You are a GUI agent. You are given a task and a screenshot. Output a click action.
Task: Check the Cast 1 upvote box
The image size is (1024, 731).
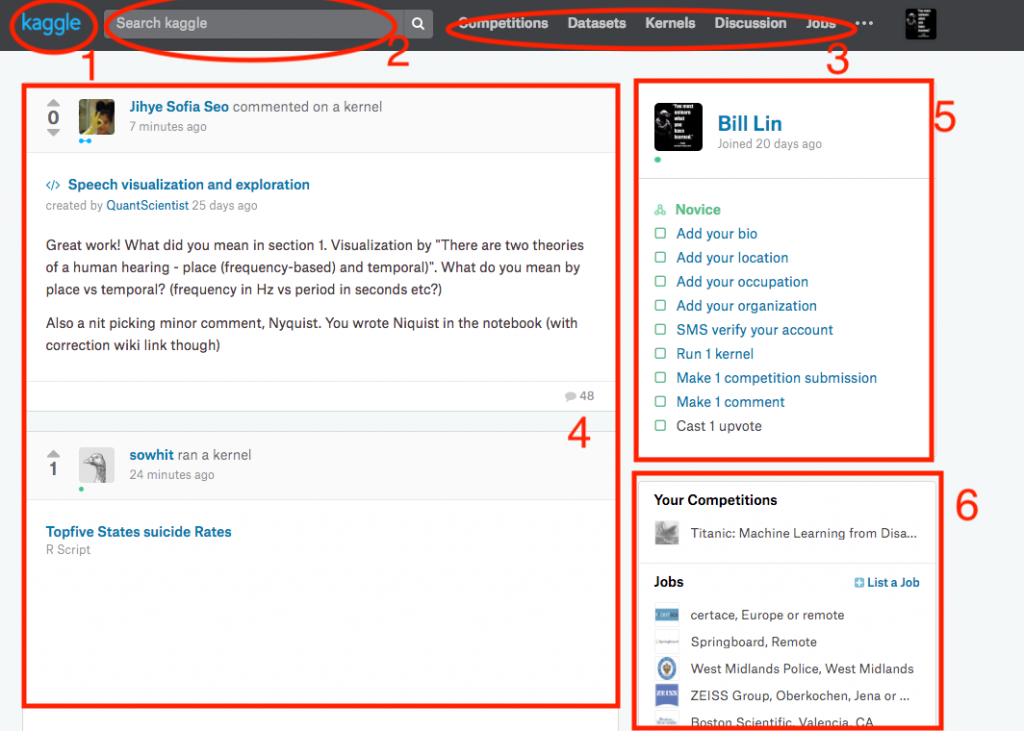pyautogui.click(x=660, y=426)
